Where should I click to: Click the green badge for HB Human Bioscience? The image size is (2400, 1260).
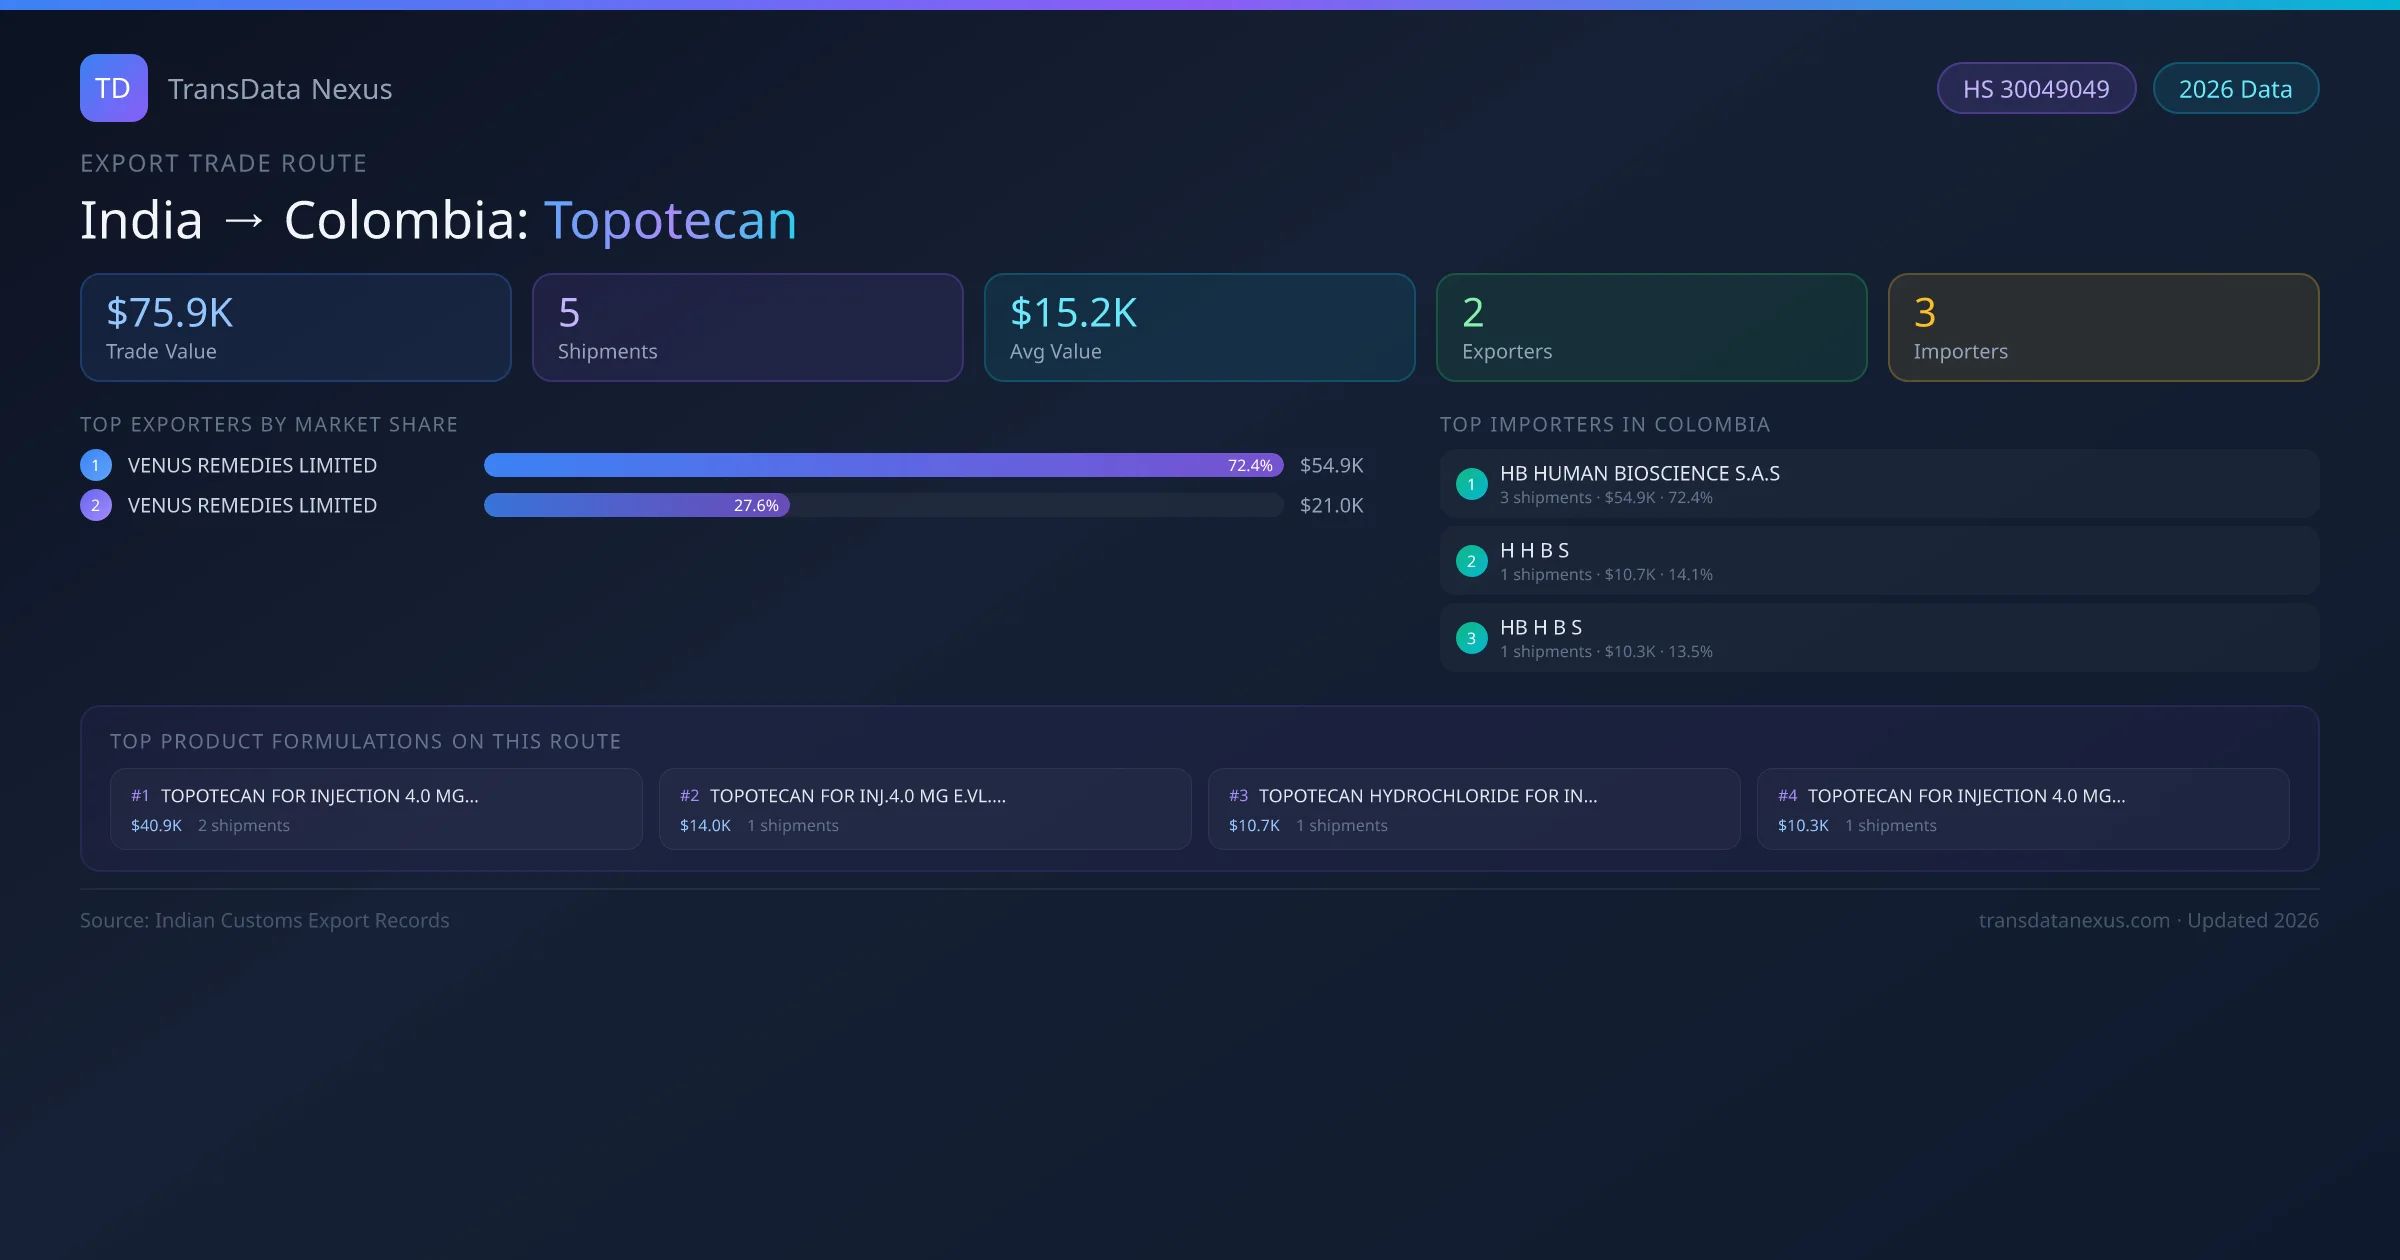click(x=1471, y=483)
